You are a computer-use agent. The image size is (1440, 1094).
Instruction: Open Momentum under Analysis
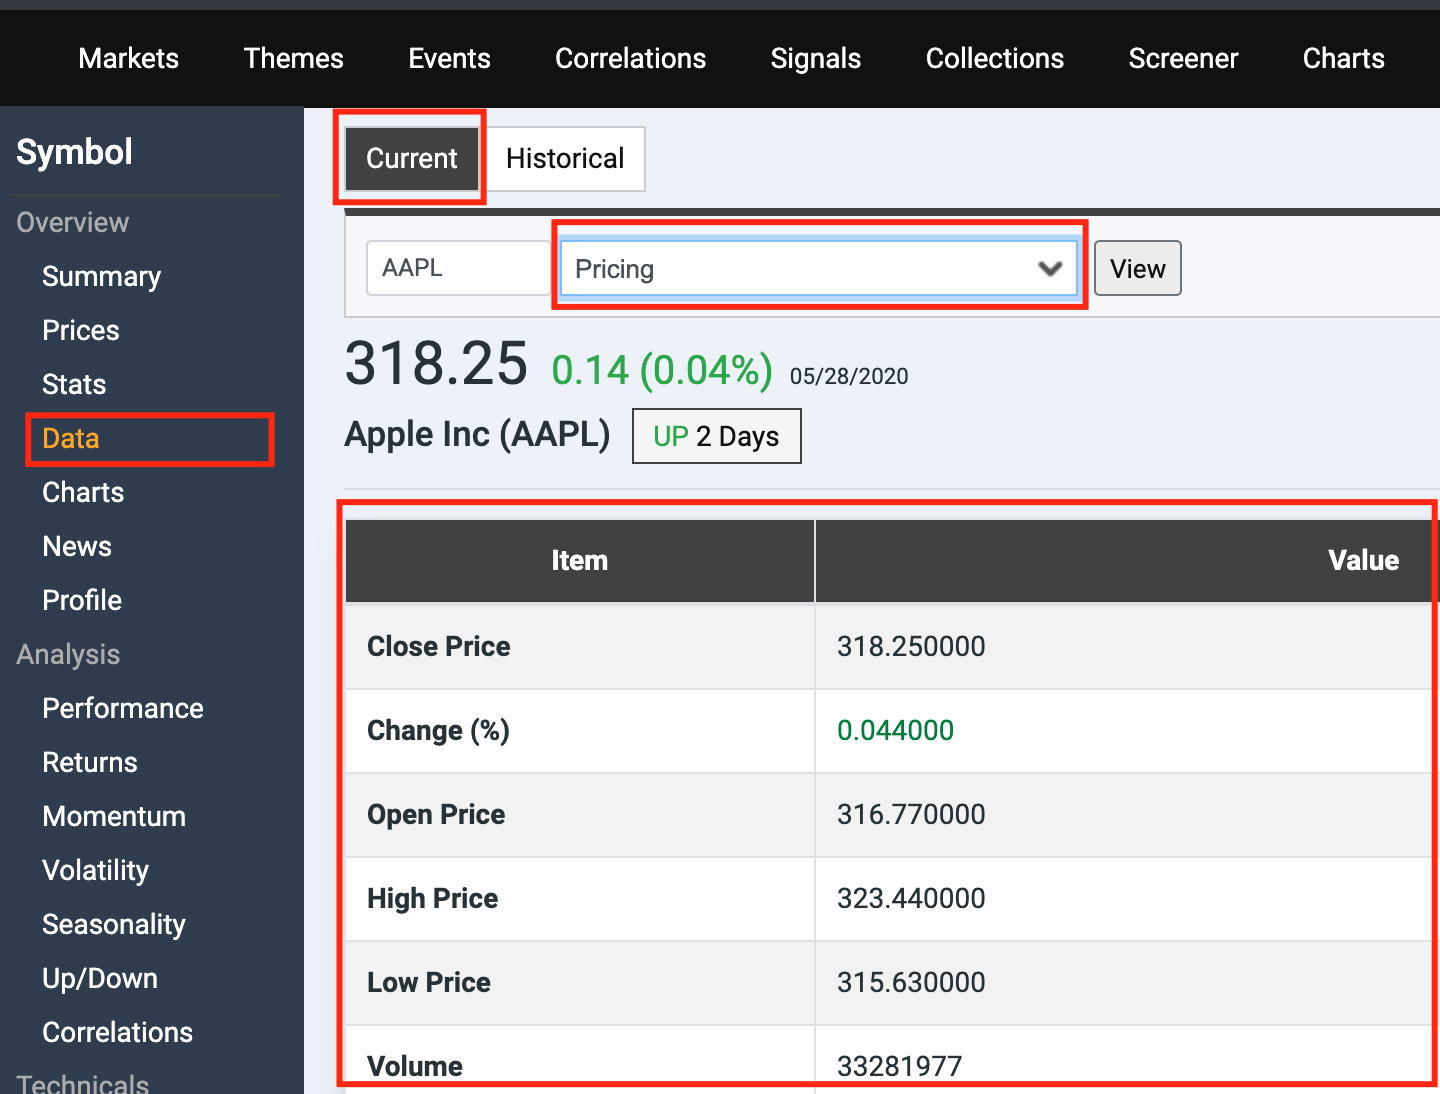tap(114, 816)
